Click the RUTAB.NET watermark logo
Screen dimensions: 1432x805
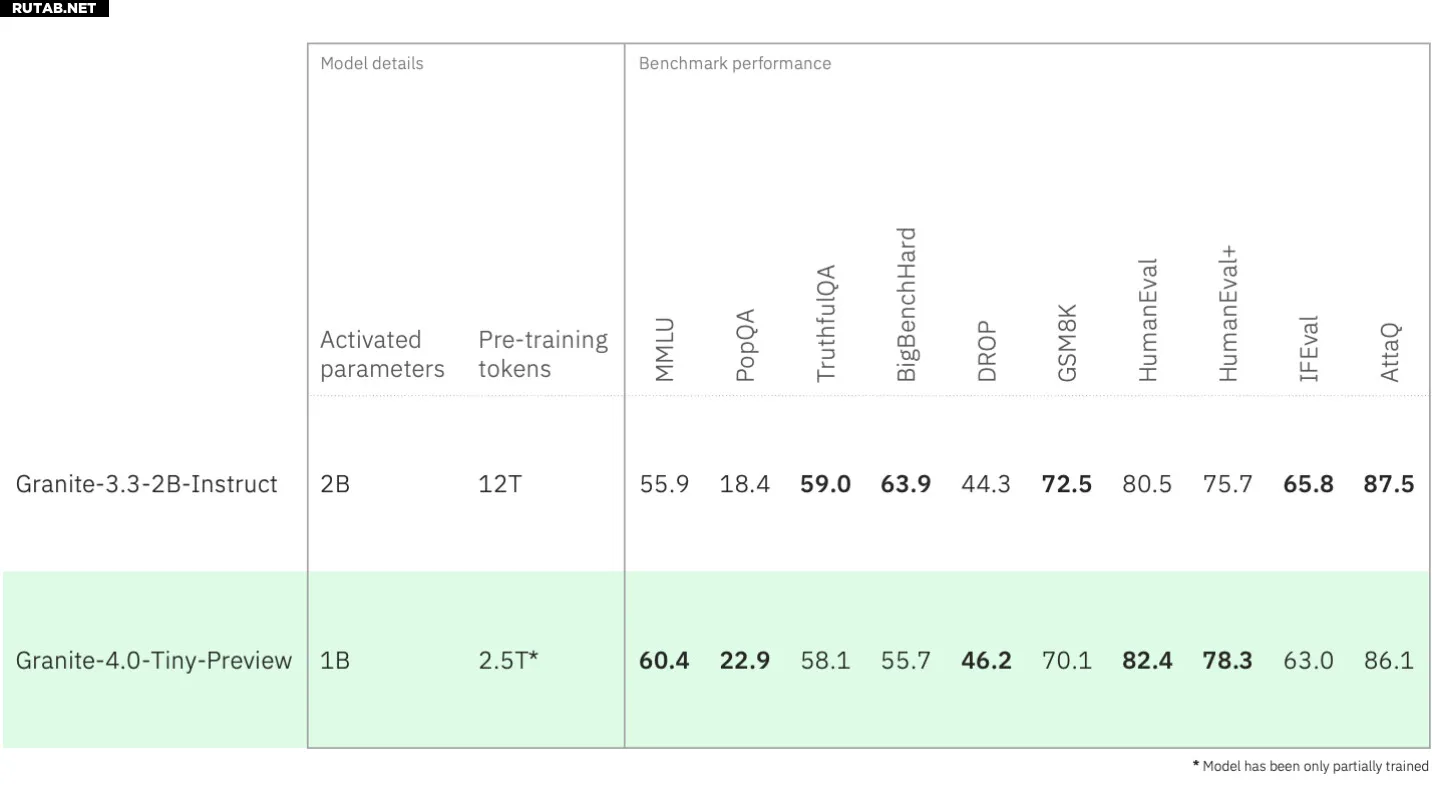coord(54,8)
